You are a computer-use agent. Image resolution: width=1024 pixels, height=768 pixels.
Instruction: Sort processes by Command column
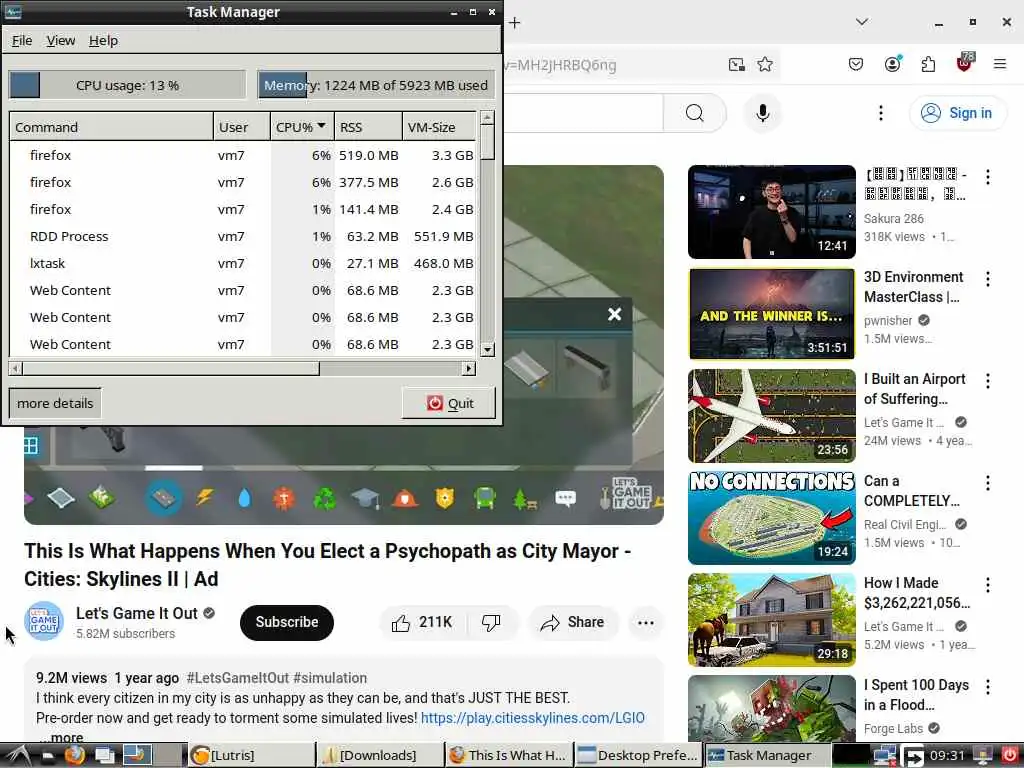point(111,127)
